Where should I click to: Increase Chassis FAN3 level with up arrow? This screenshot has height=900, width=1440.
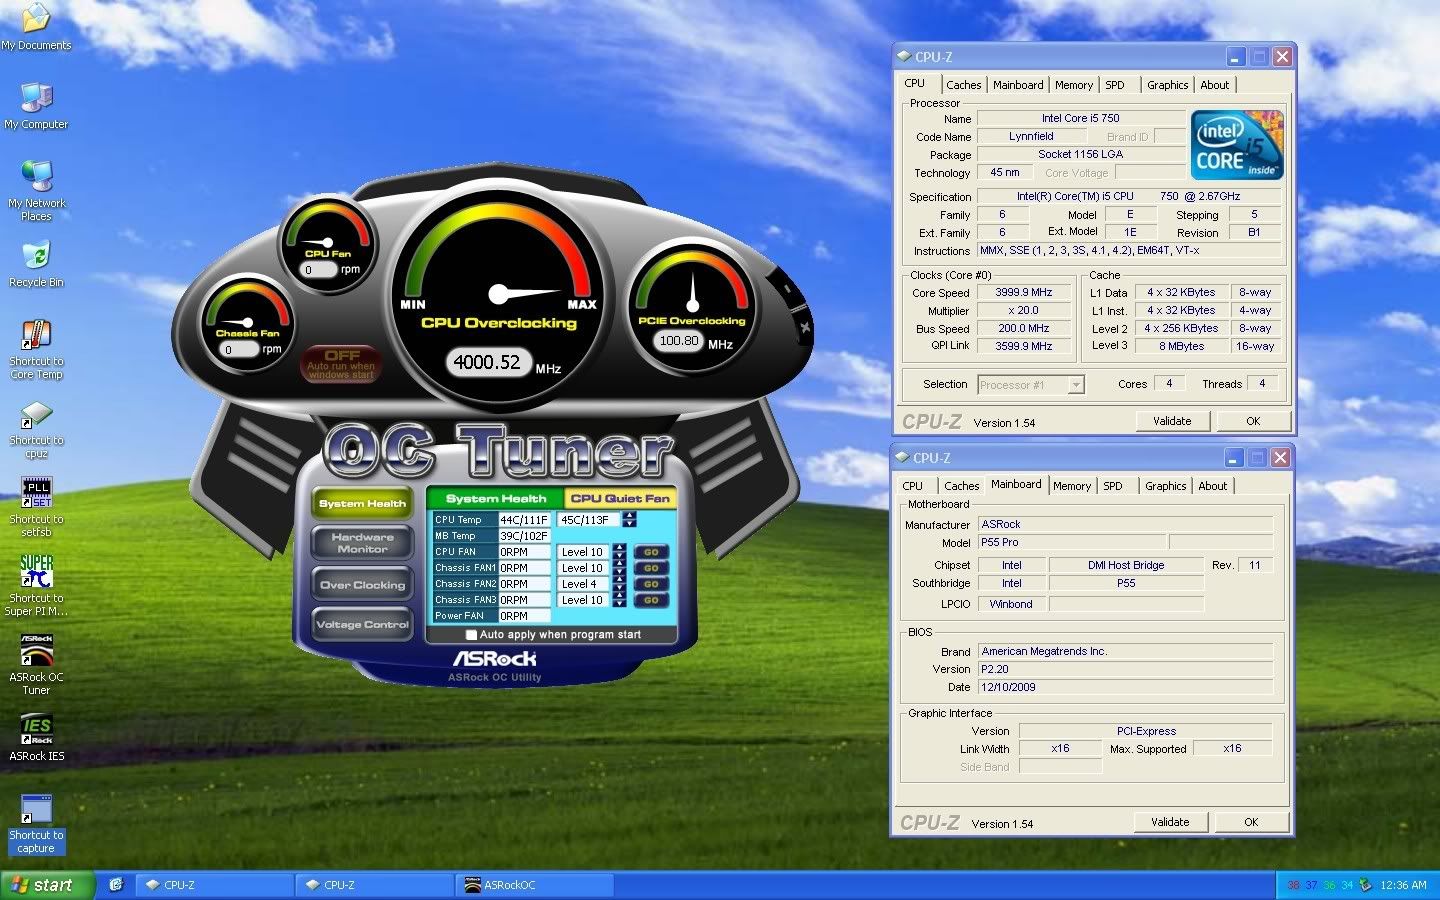click(620, 596)
